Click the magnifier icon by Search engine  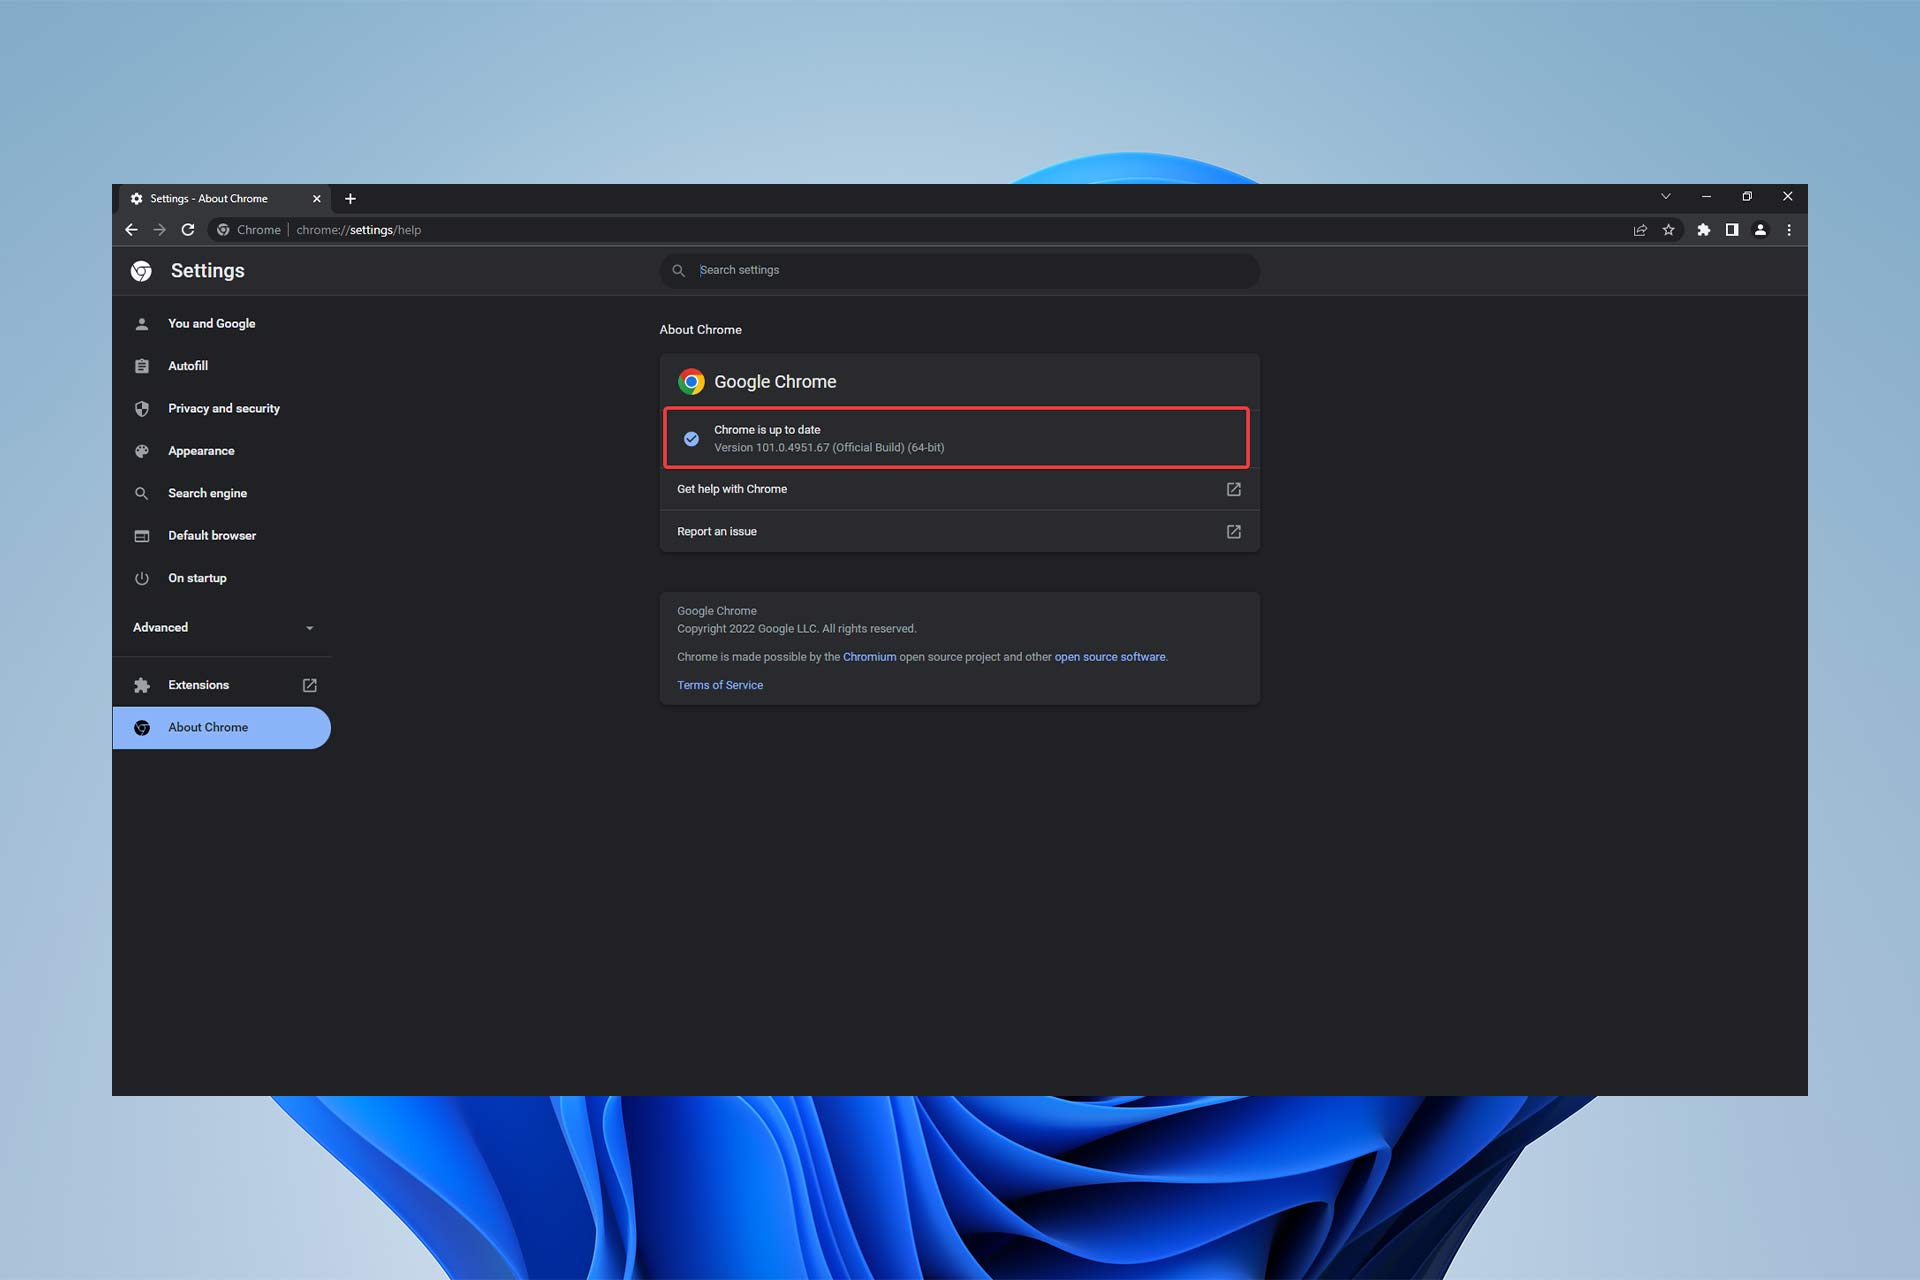(142, 493)
